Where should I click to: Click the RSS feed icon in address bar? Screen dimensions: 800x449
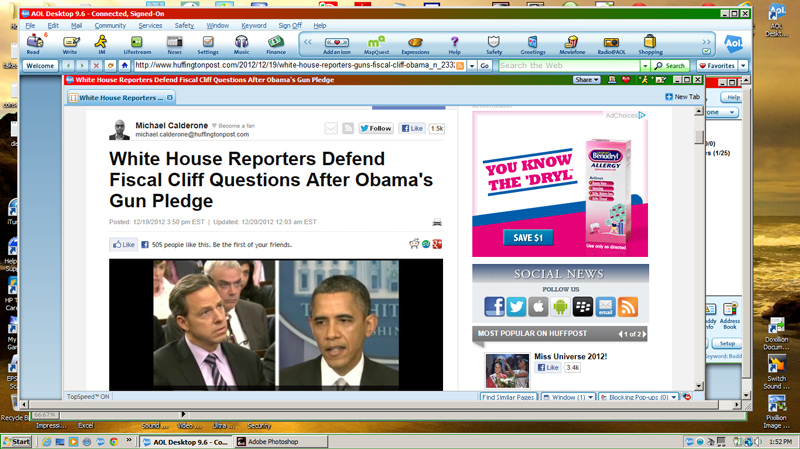(x=460, y=66)
